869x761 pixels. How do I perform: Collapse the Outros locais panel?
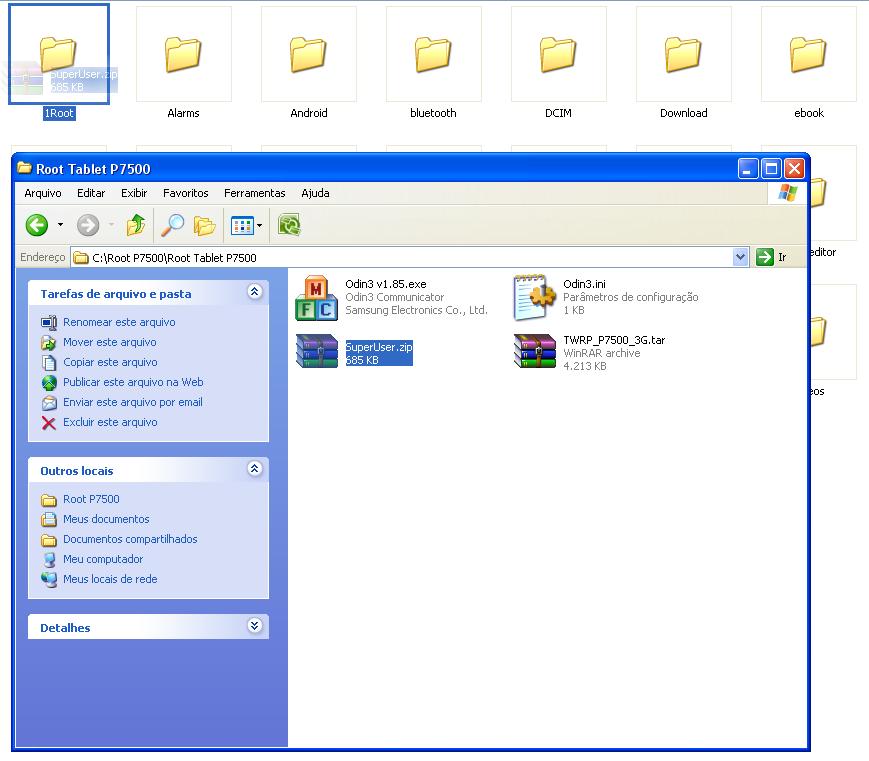click(254, 469)
